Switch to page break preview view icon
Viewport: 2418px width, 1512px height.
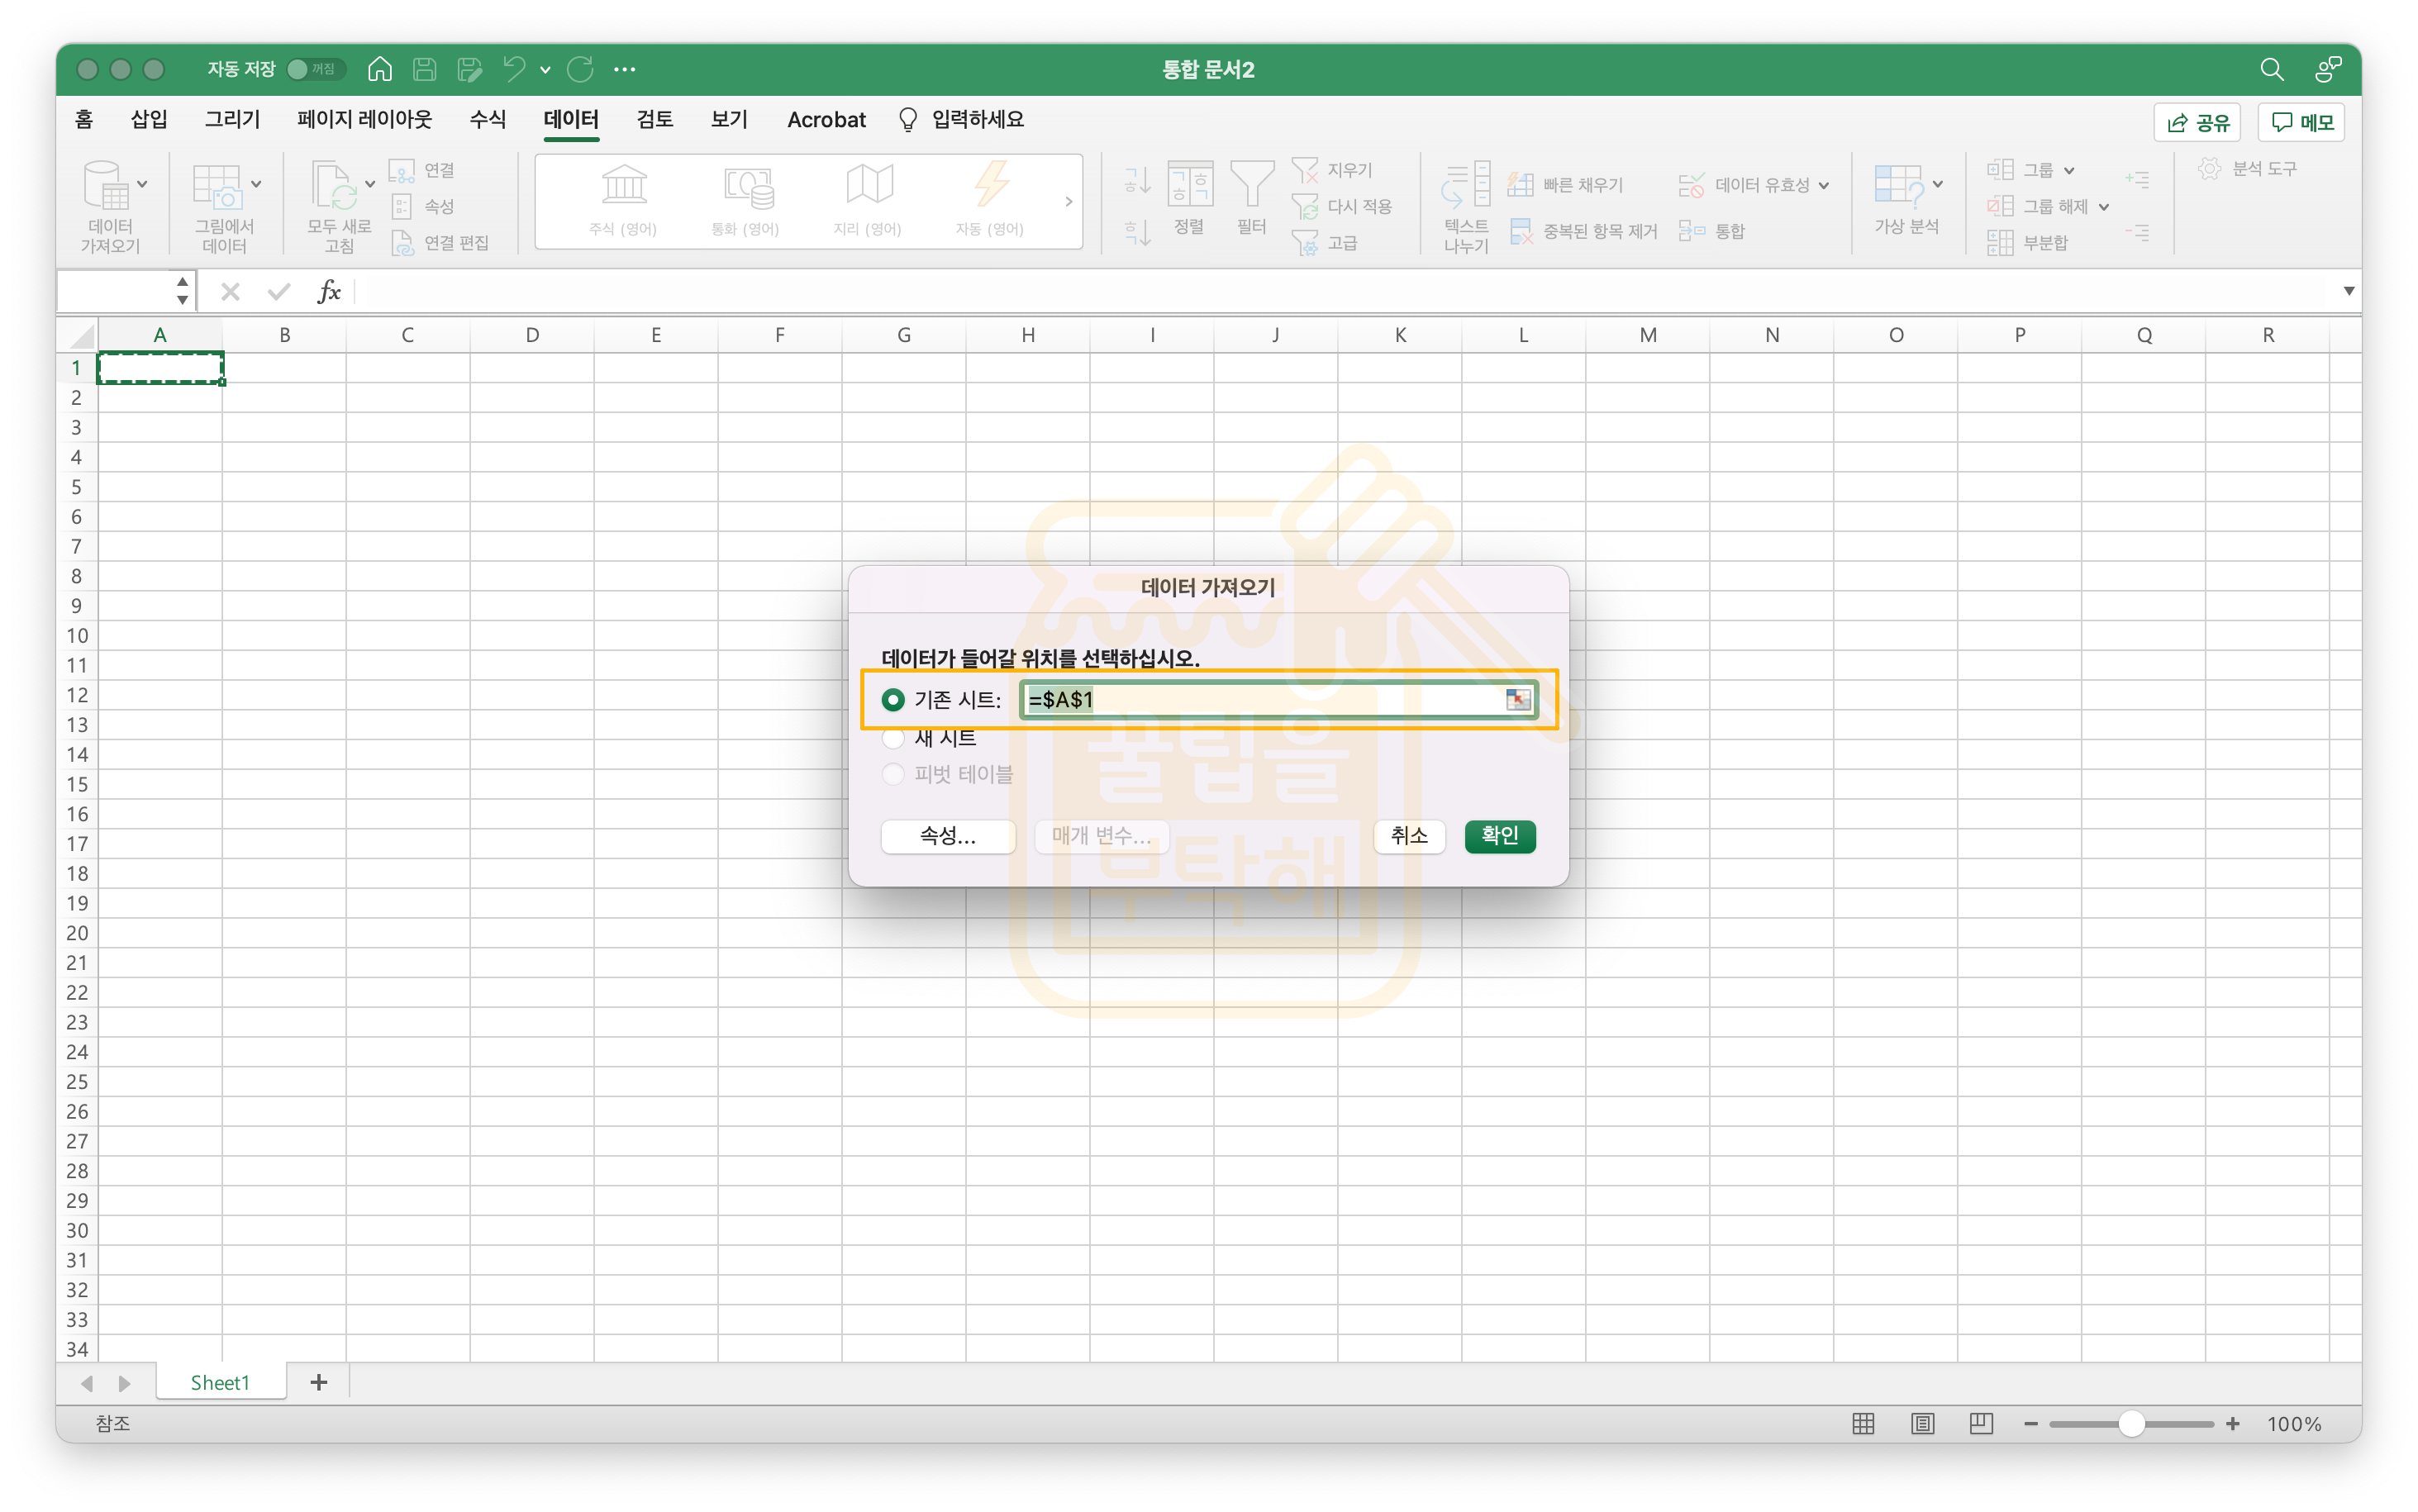(x=1980, y=1423)
